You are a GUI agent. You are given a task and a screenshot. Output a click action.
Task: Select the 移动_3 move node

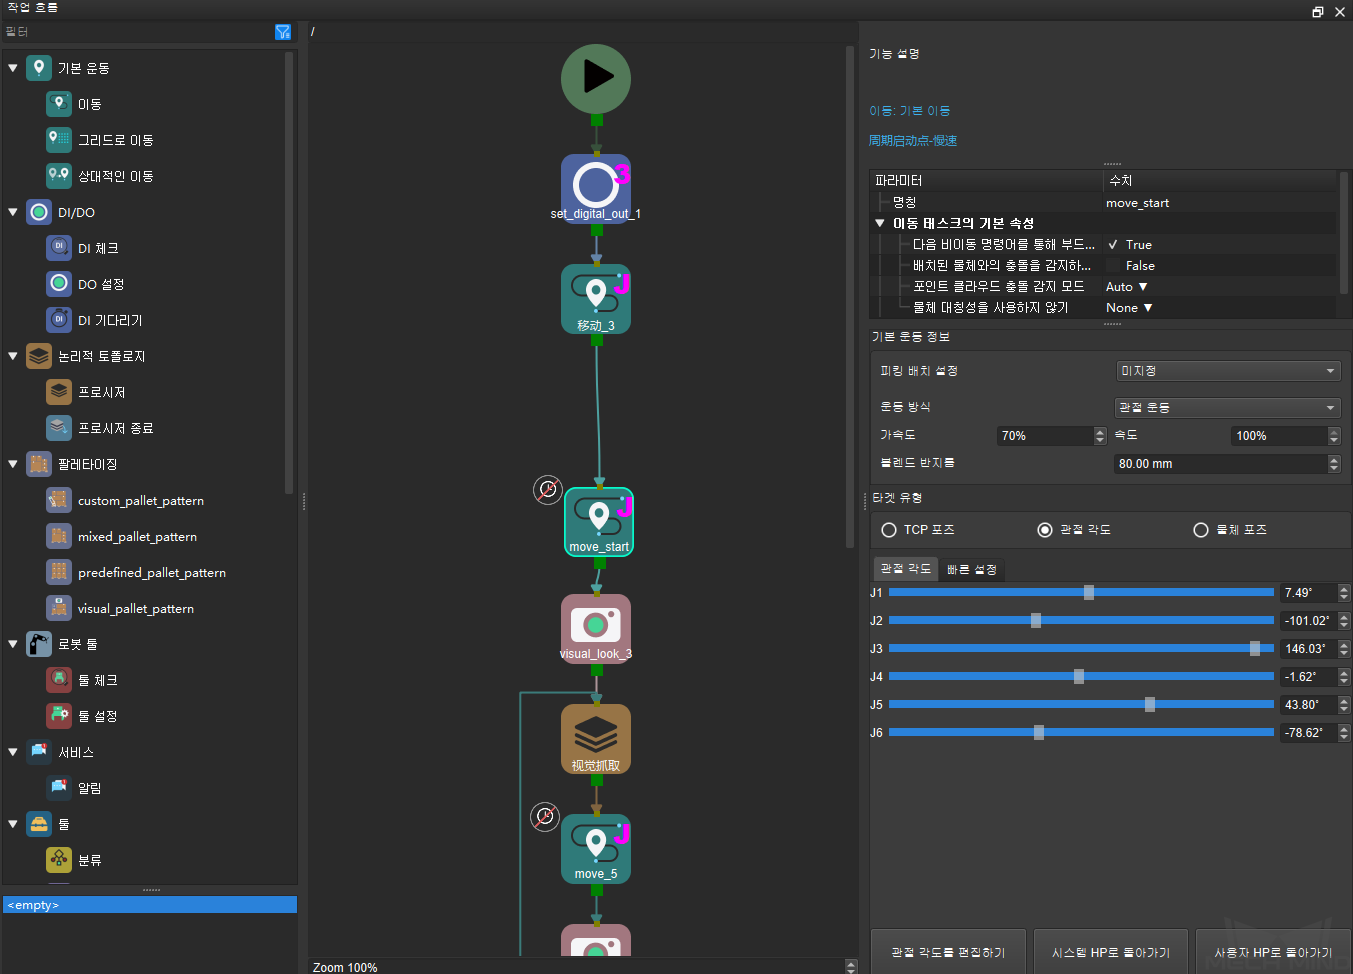point(596,298)
